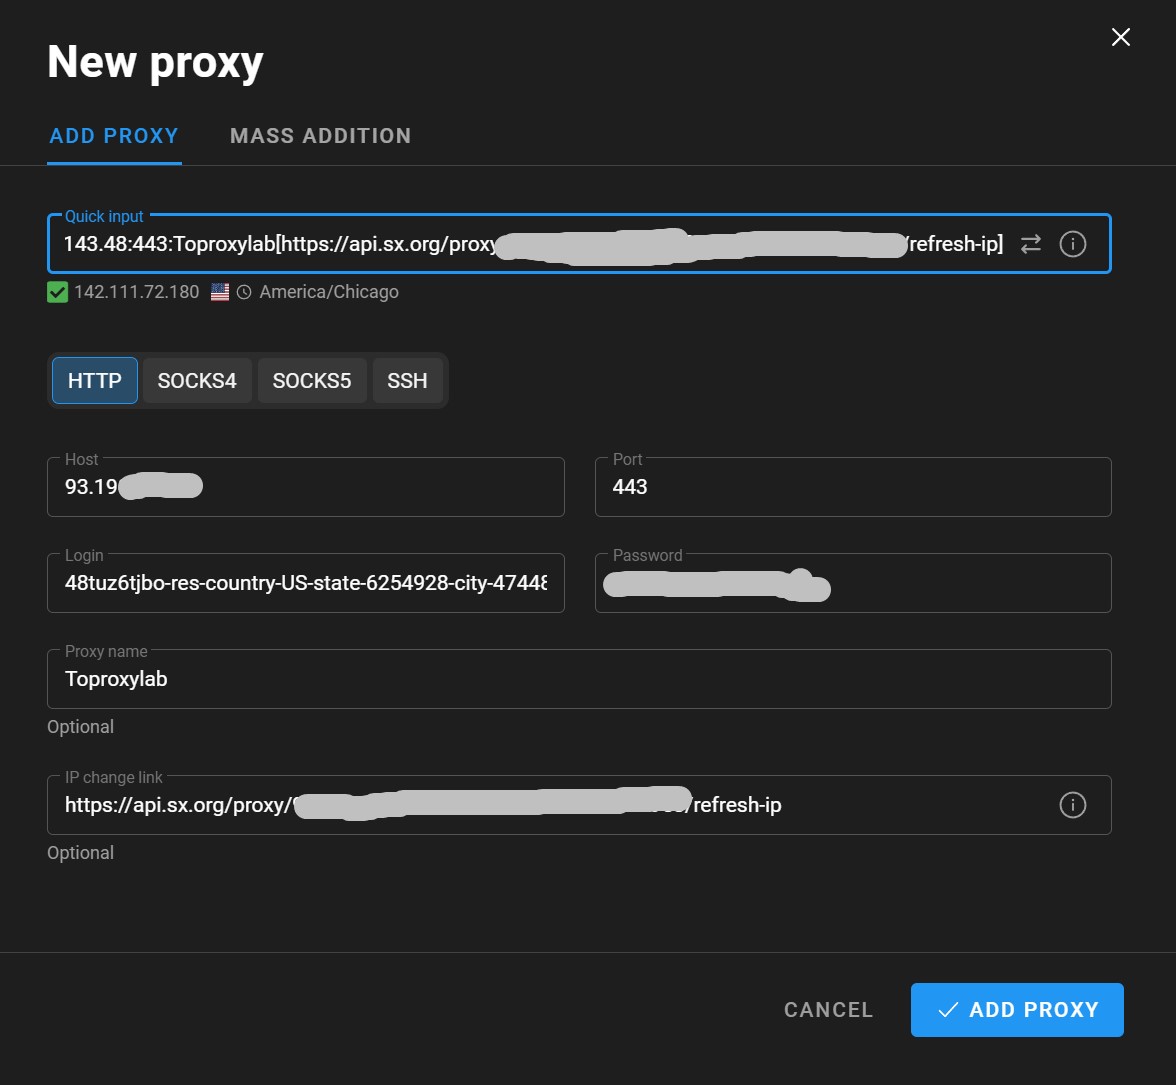Viewport: 1176px width, 1085px height.
Task: Click the Optional hint under Proxy name
Action: click(x=80, y=727)
